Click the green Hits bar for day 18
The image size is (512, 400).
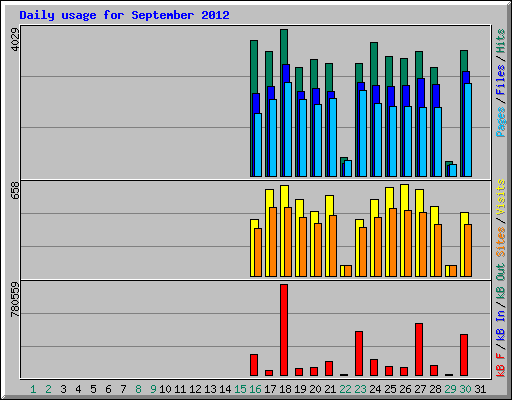point(284,47)
